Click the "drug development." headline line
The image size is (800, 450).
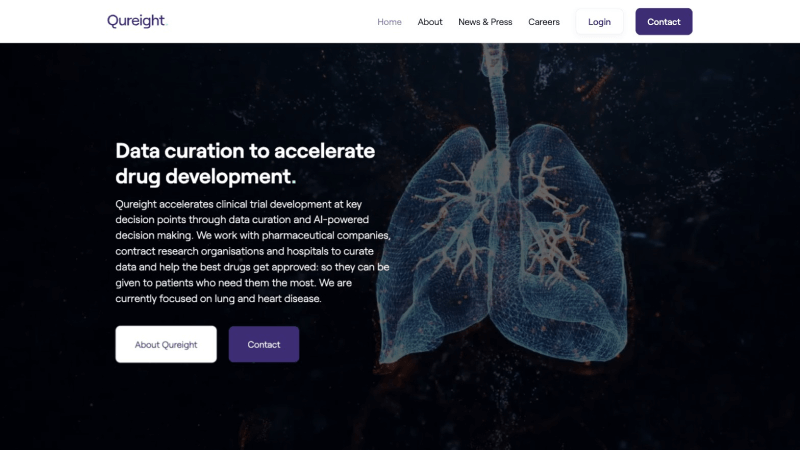tap(205, 177)
